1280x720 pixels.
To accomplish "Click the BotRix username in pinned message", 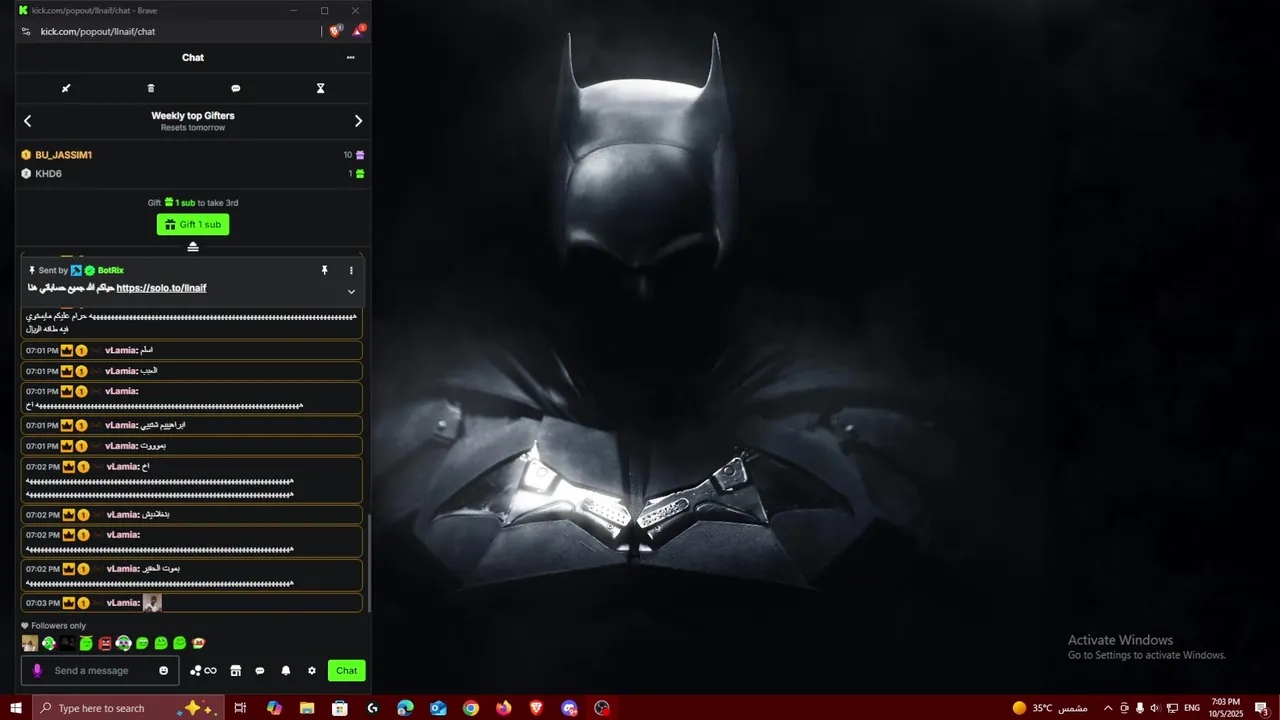I will (x=110, y=270).
